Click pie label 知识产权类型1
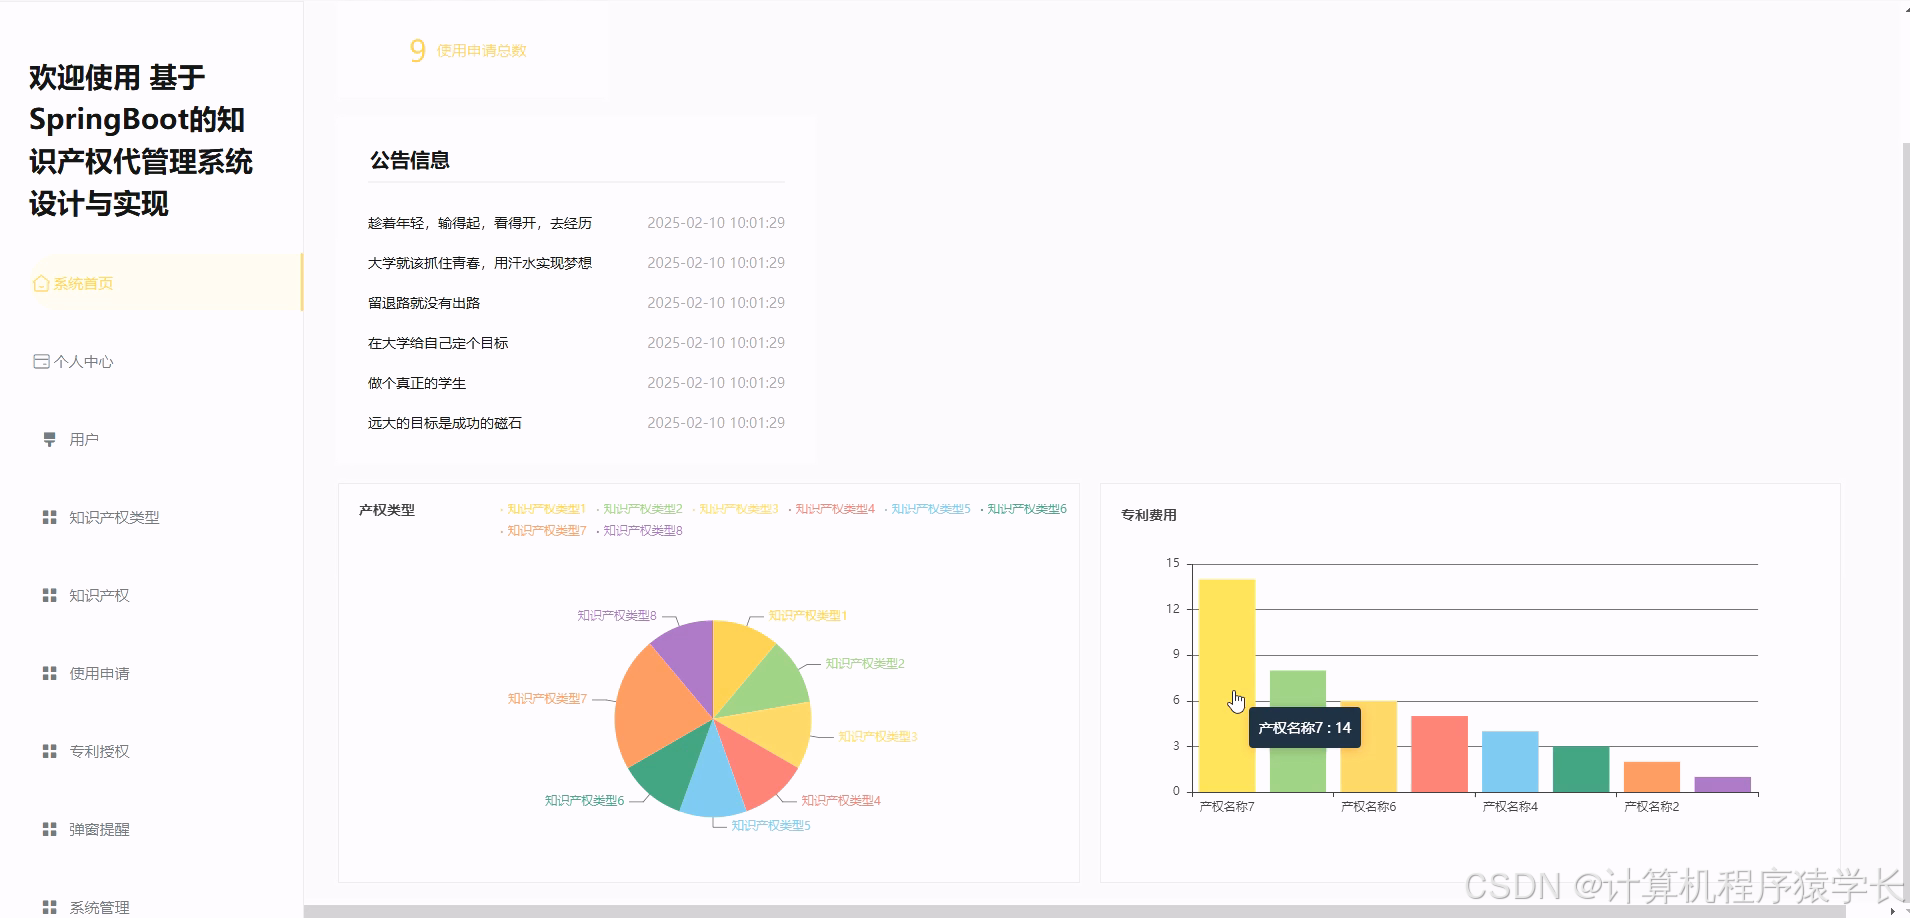Screen dimensions: 1910x918 pyautogui.click(x=808, y=616)
